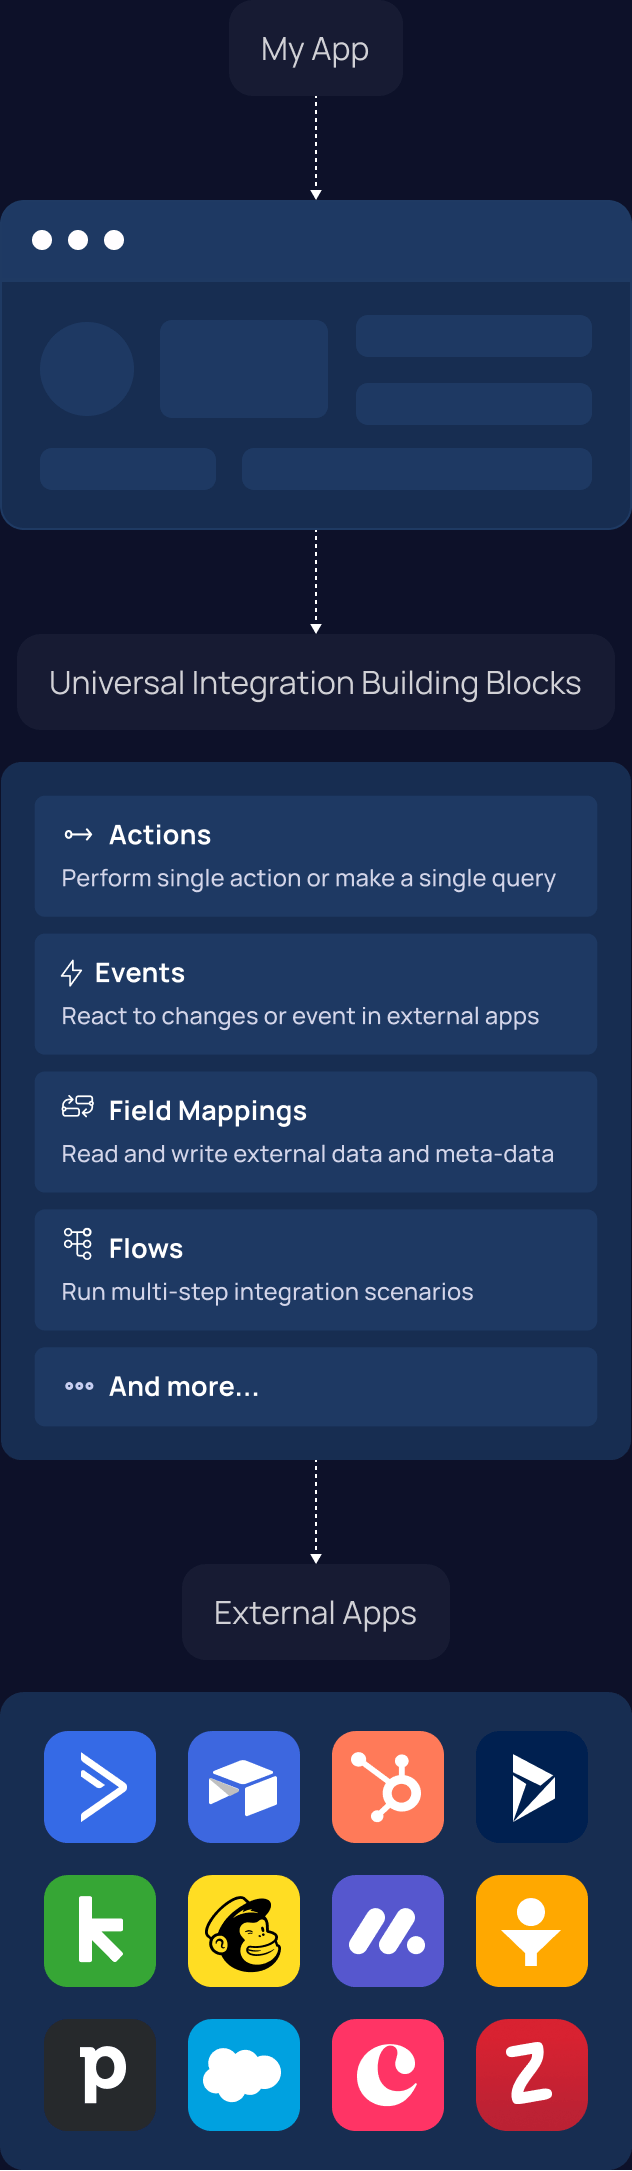Select the Pipedrive app icon
632x2171 pixels.
pos(100,2075)
